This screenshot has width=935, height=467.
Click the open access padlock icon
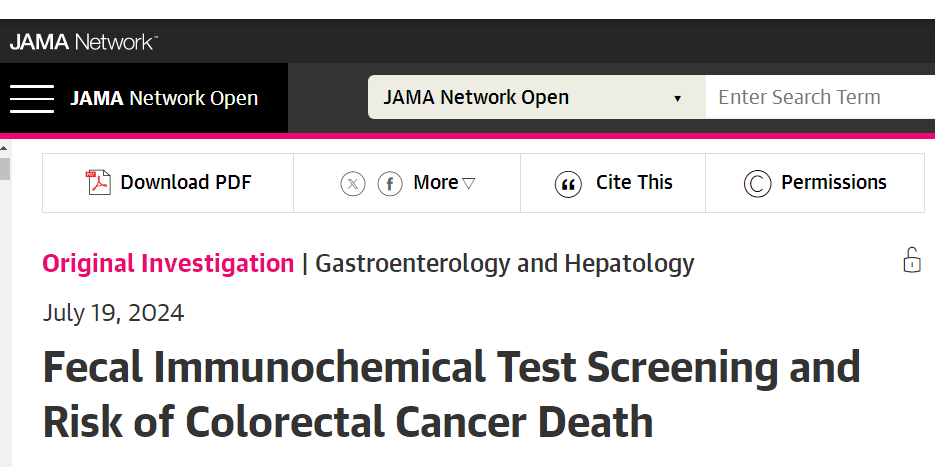(912, 260)
